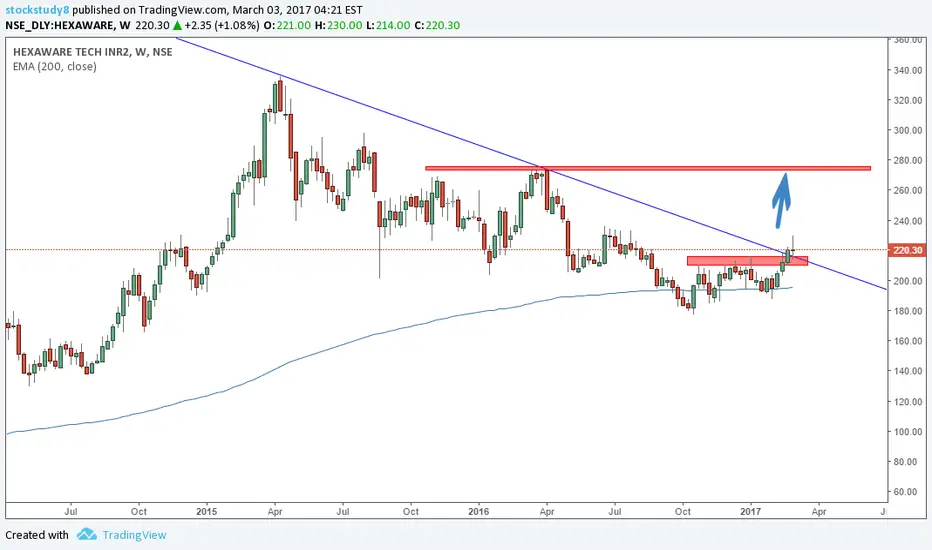Screen dimensions: 932x550
Task: Click the 320.00 price axis label
Action: click(x=908, y=100)
